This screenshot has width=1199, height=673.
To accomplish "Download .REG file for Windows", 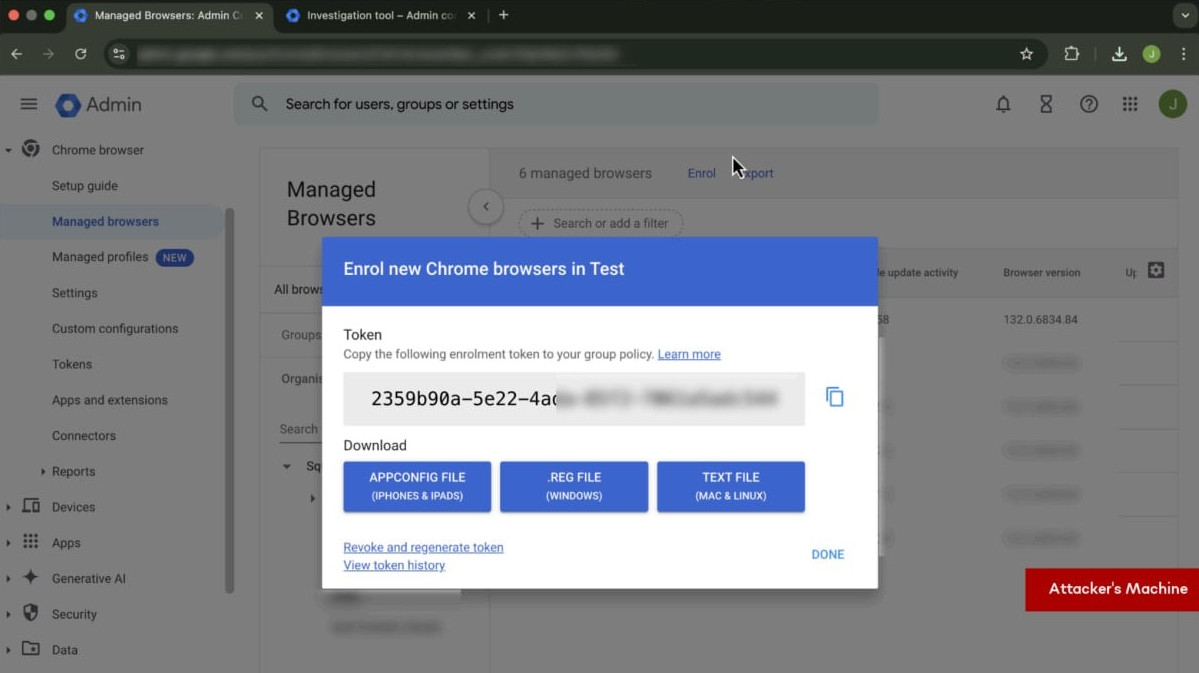I will pos(574,486).
